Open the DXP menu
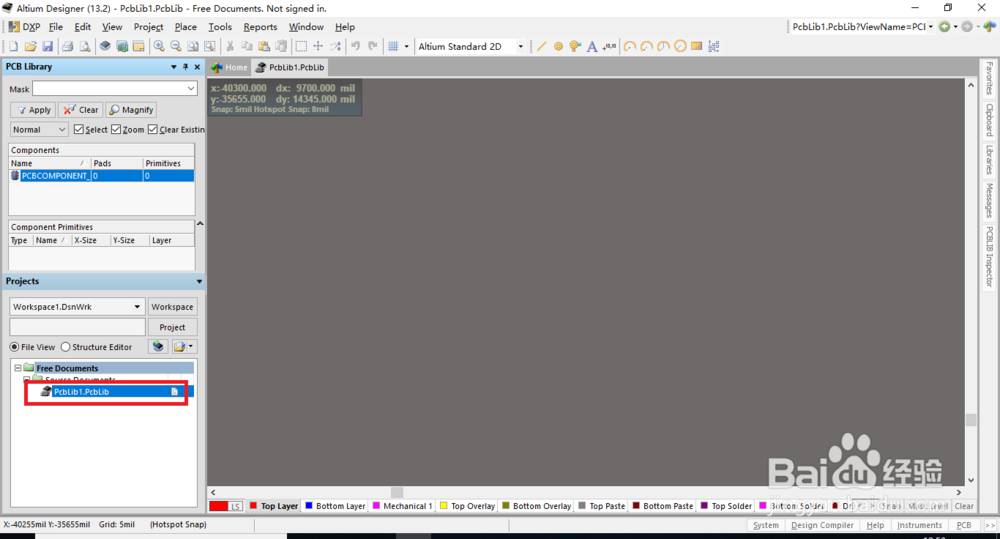This screenshot has width=1000, height=539. tap(25, 27)
